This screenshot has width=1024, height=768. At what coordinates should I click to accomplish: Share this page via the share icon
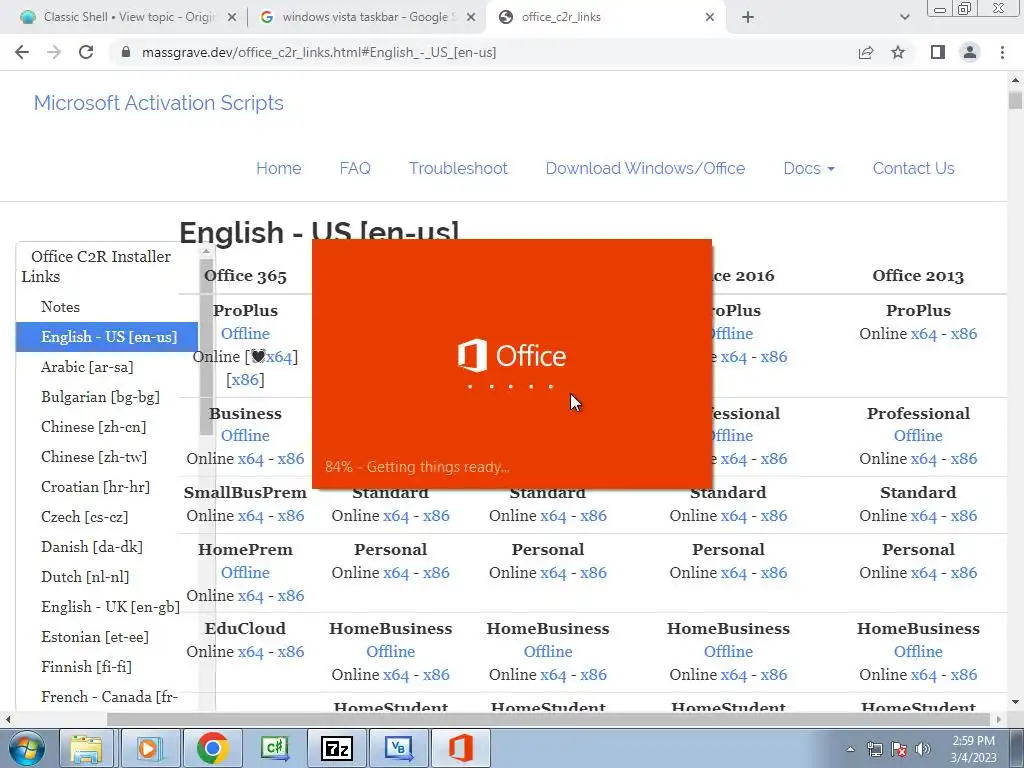[866, 52]
